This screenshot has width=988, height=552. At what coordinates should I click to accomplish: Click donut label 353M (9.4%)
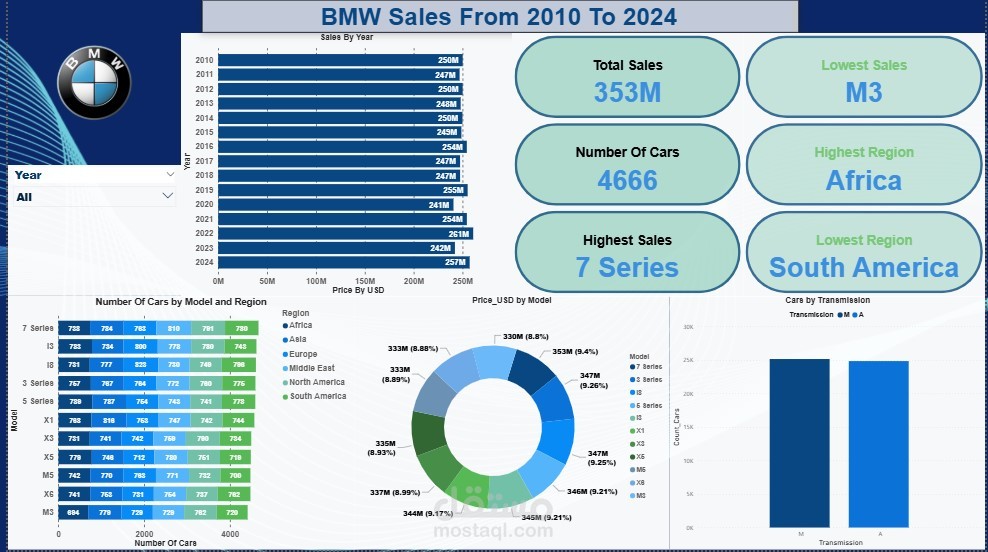pos(575,351)
